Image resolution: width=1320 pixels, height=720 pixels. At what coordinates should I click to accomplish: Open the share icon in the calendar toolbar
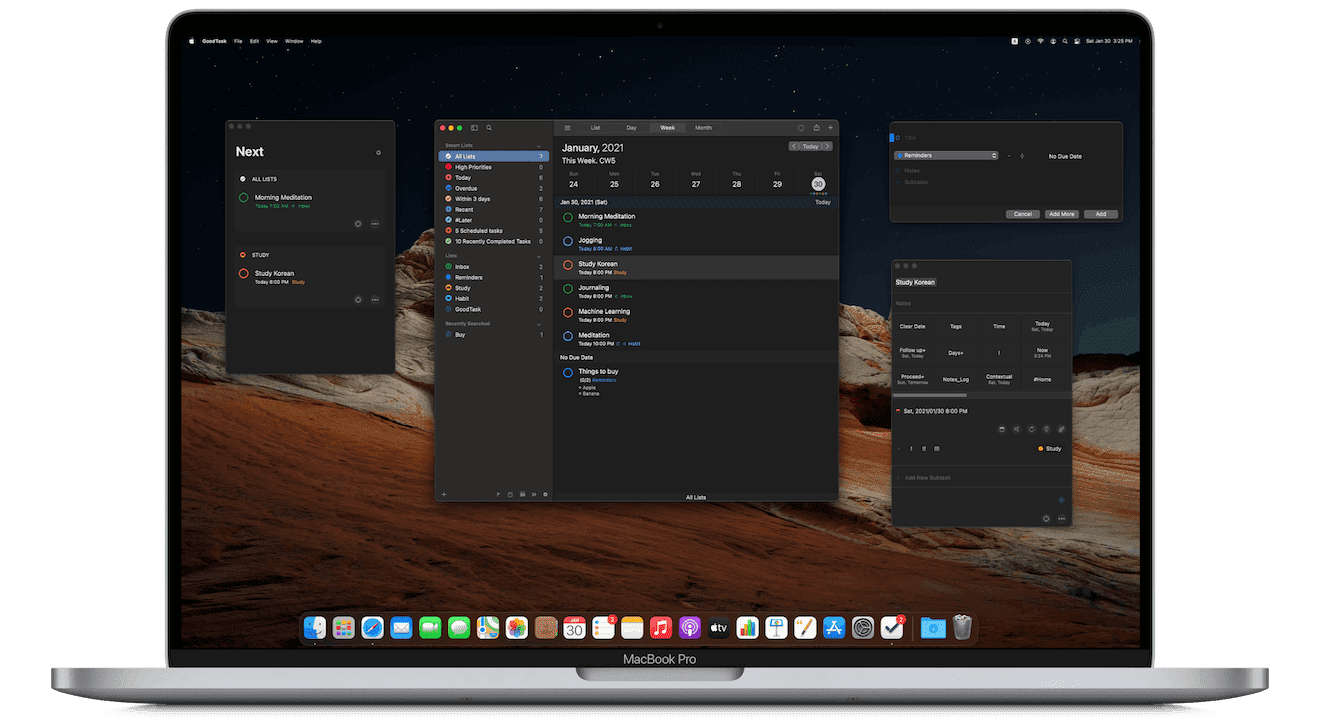tap(816, 128)
